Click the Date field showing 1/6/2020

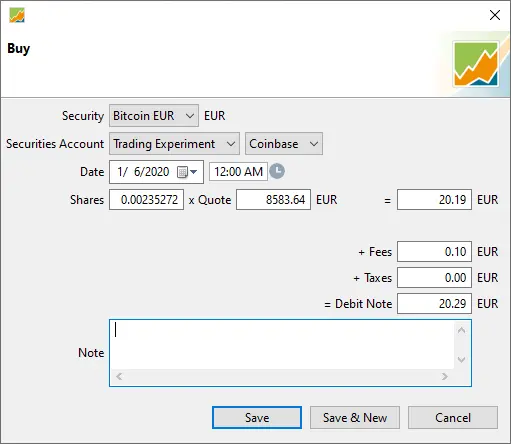(156, 172)
